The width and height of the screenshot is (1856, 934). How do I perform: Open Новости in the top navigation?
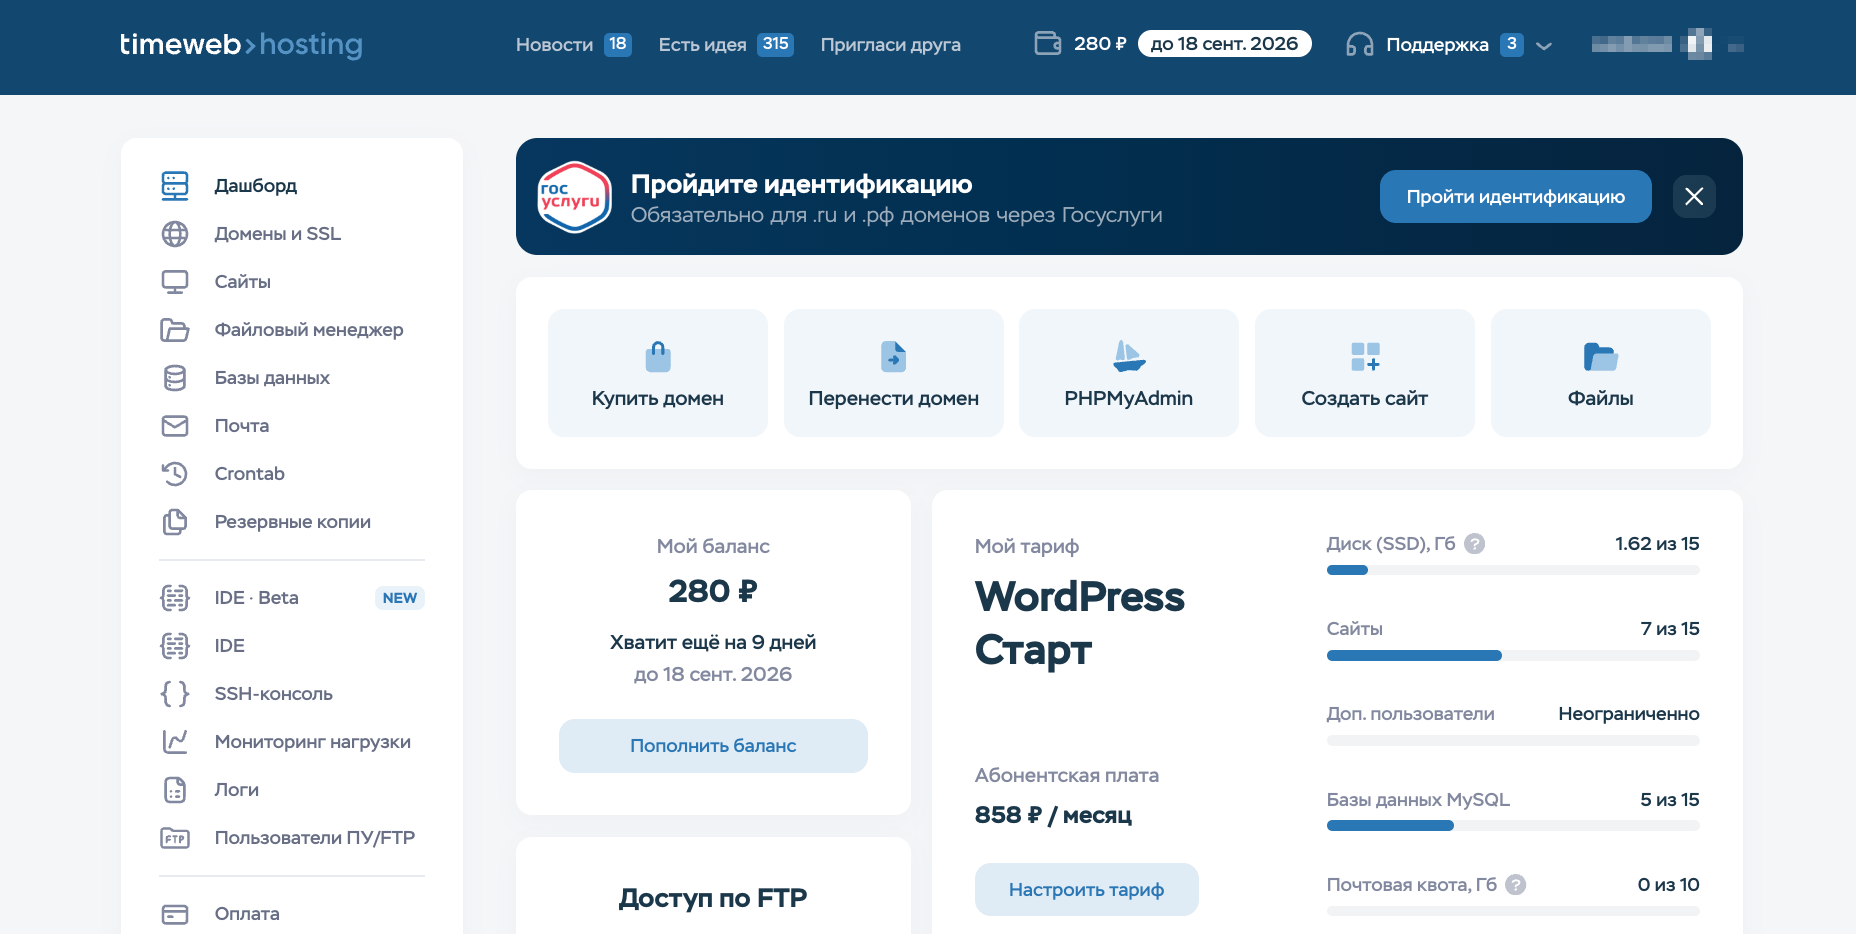click(554, 44)
